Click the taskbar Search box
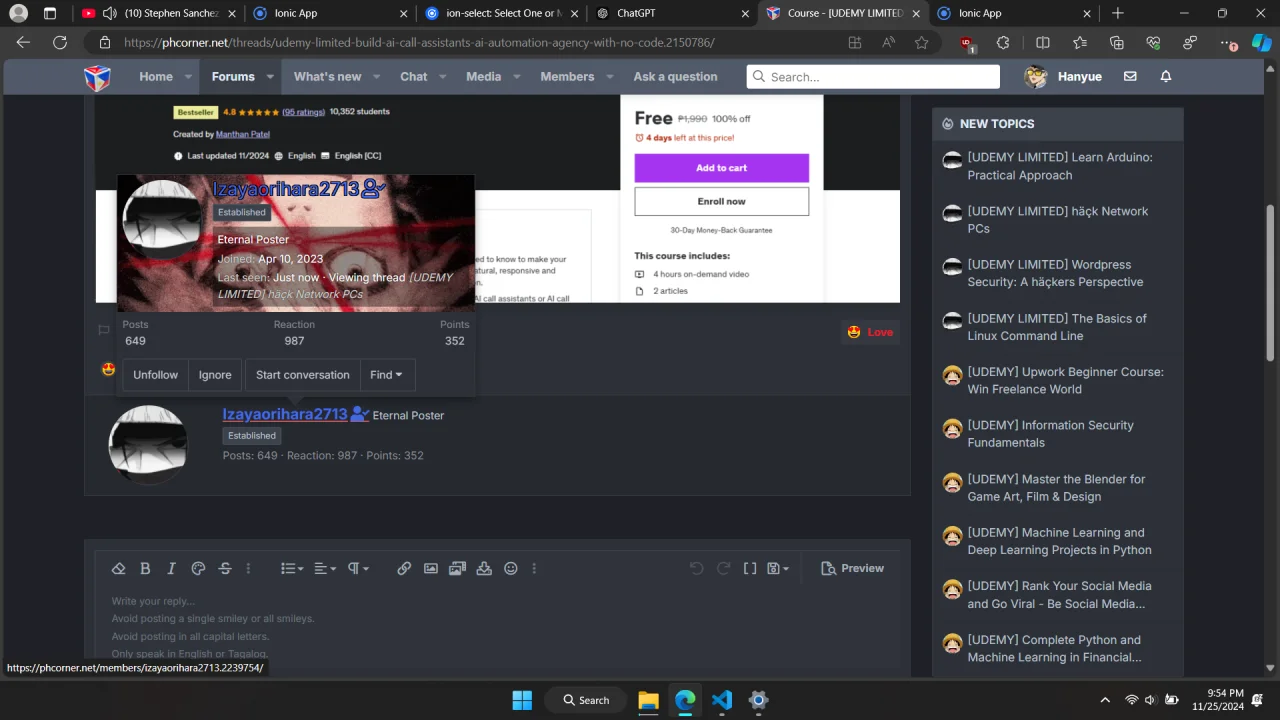1280x720 pixels. coord(586,700)
